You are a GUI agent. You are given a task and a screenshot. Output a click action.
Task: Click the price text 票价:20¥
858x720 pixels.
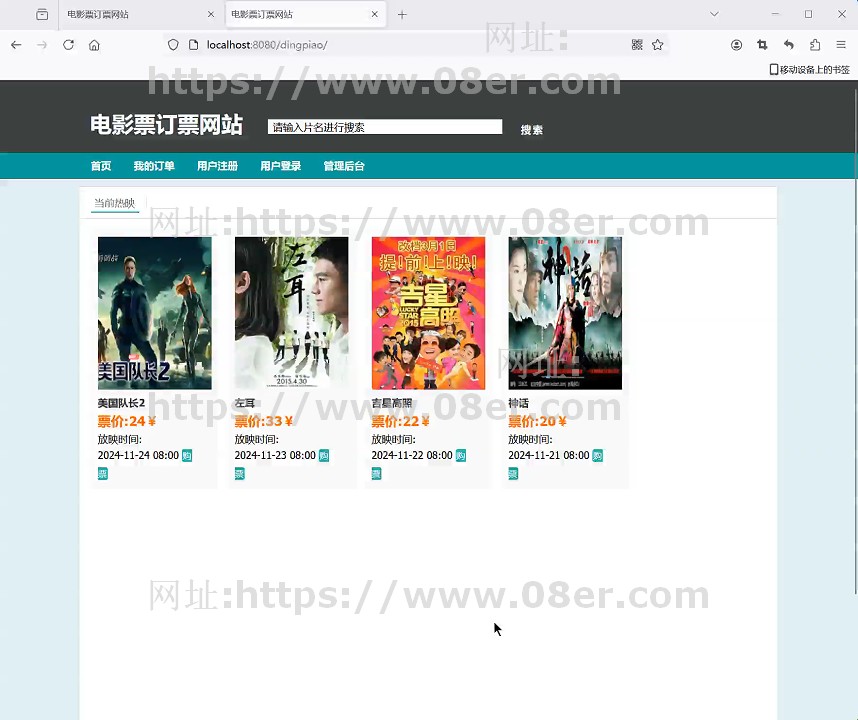point(537,421)
